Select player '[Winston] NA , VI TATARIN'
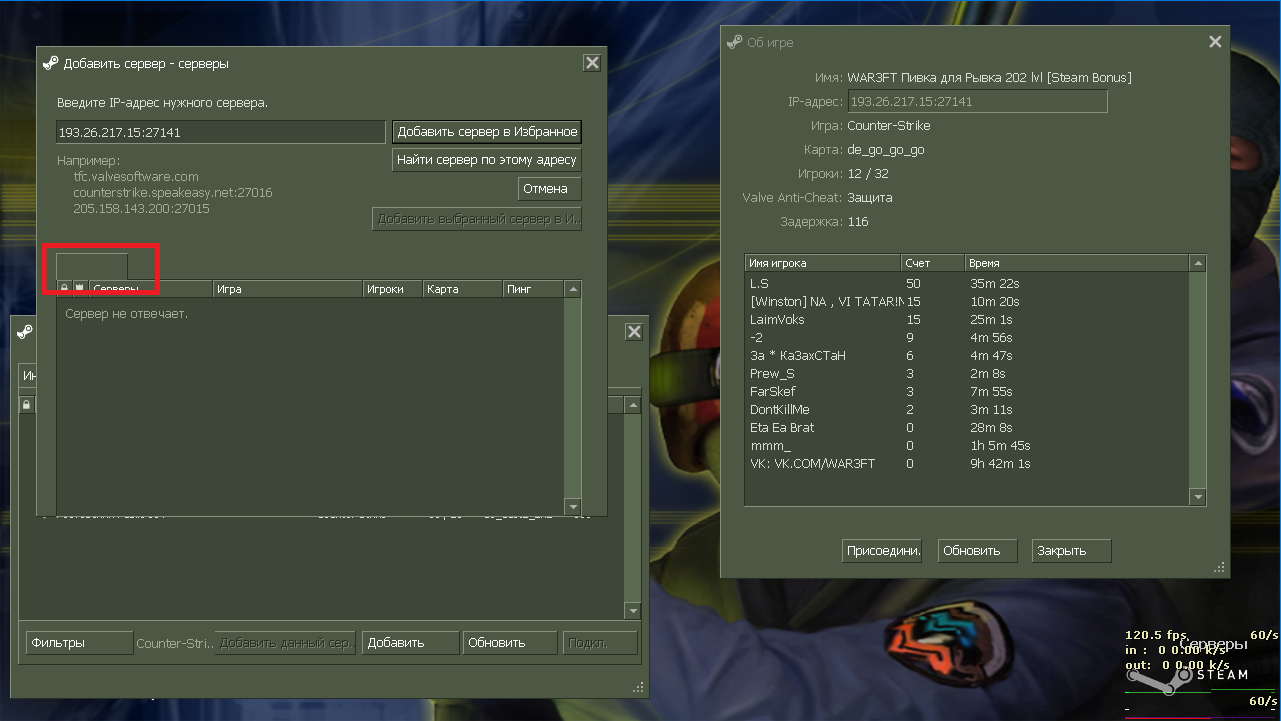Image resolution: width=1281 pixels, height=721 pixels. (967, 302)
